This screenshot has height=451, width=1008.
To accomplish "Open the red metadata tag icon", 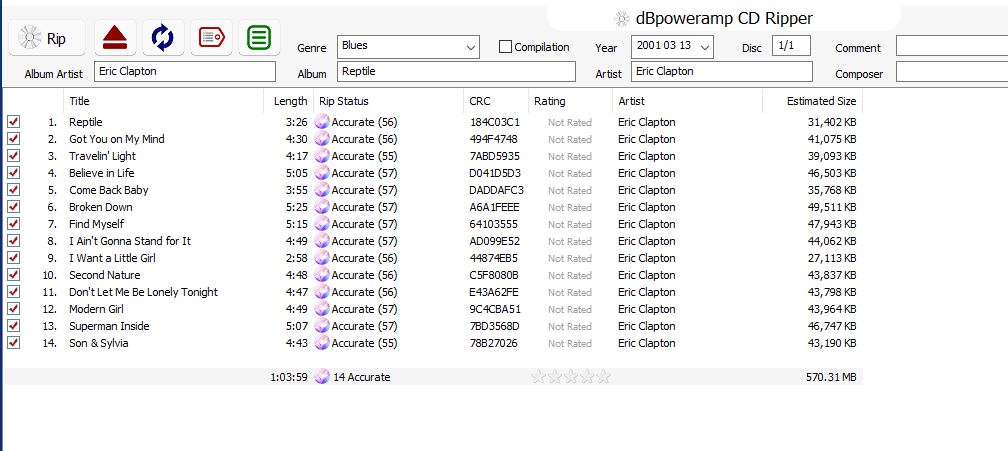I will pyautogui.click(x=211, y=38).
